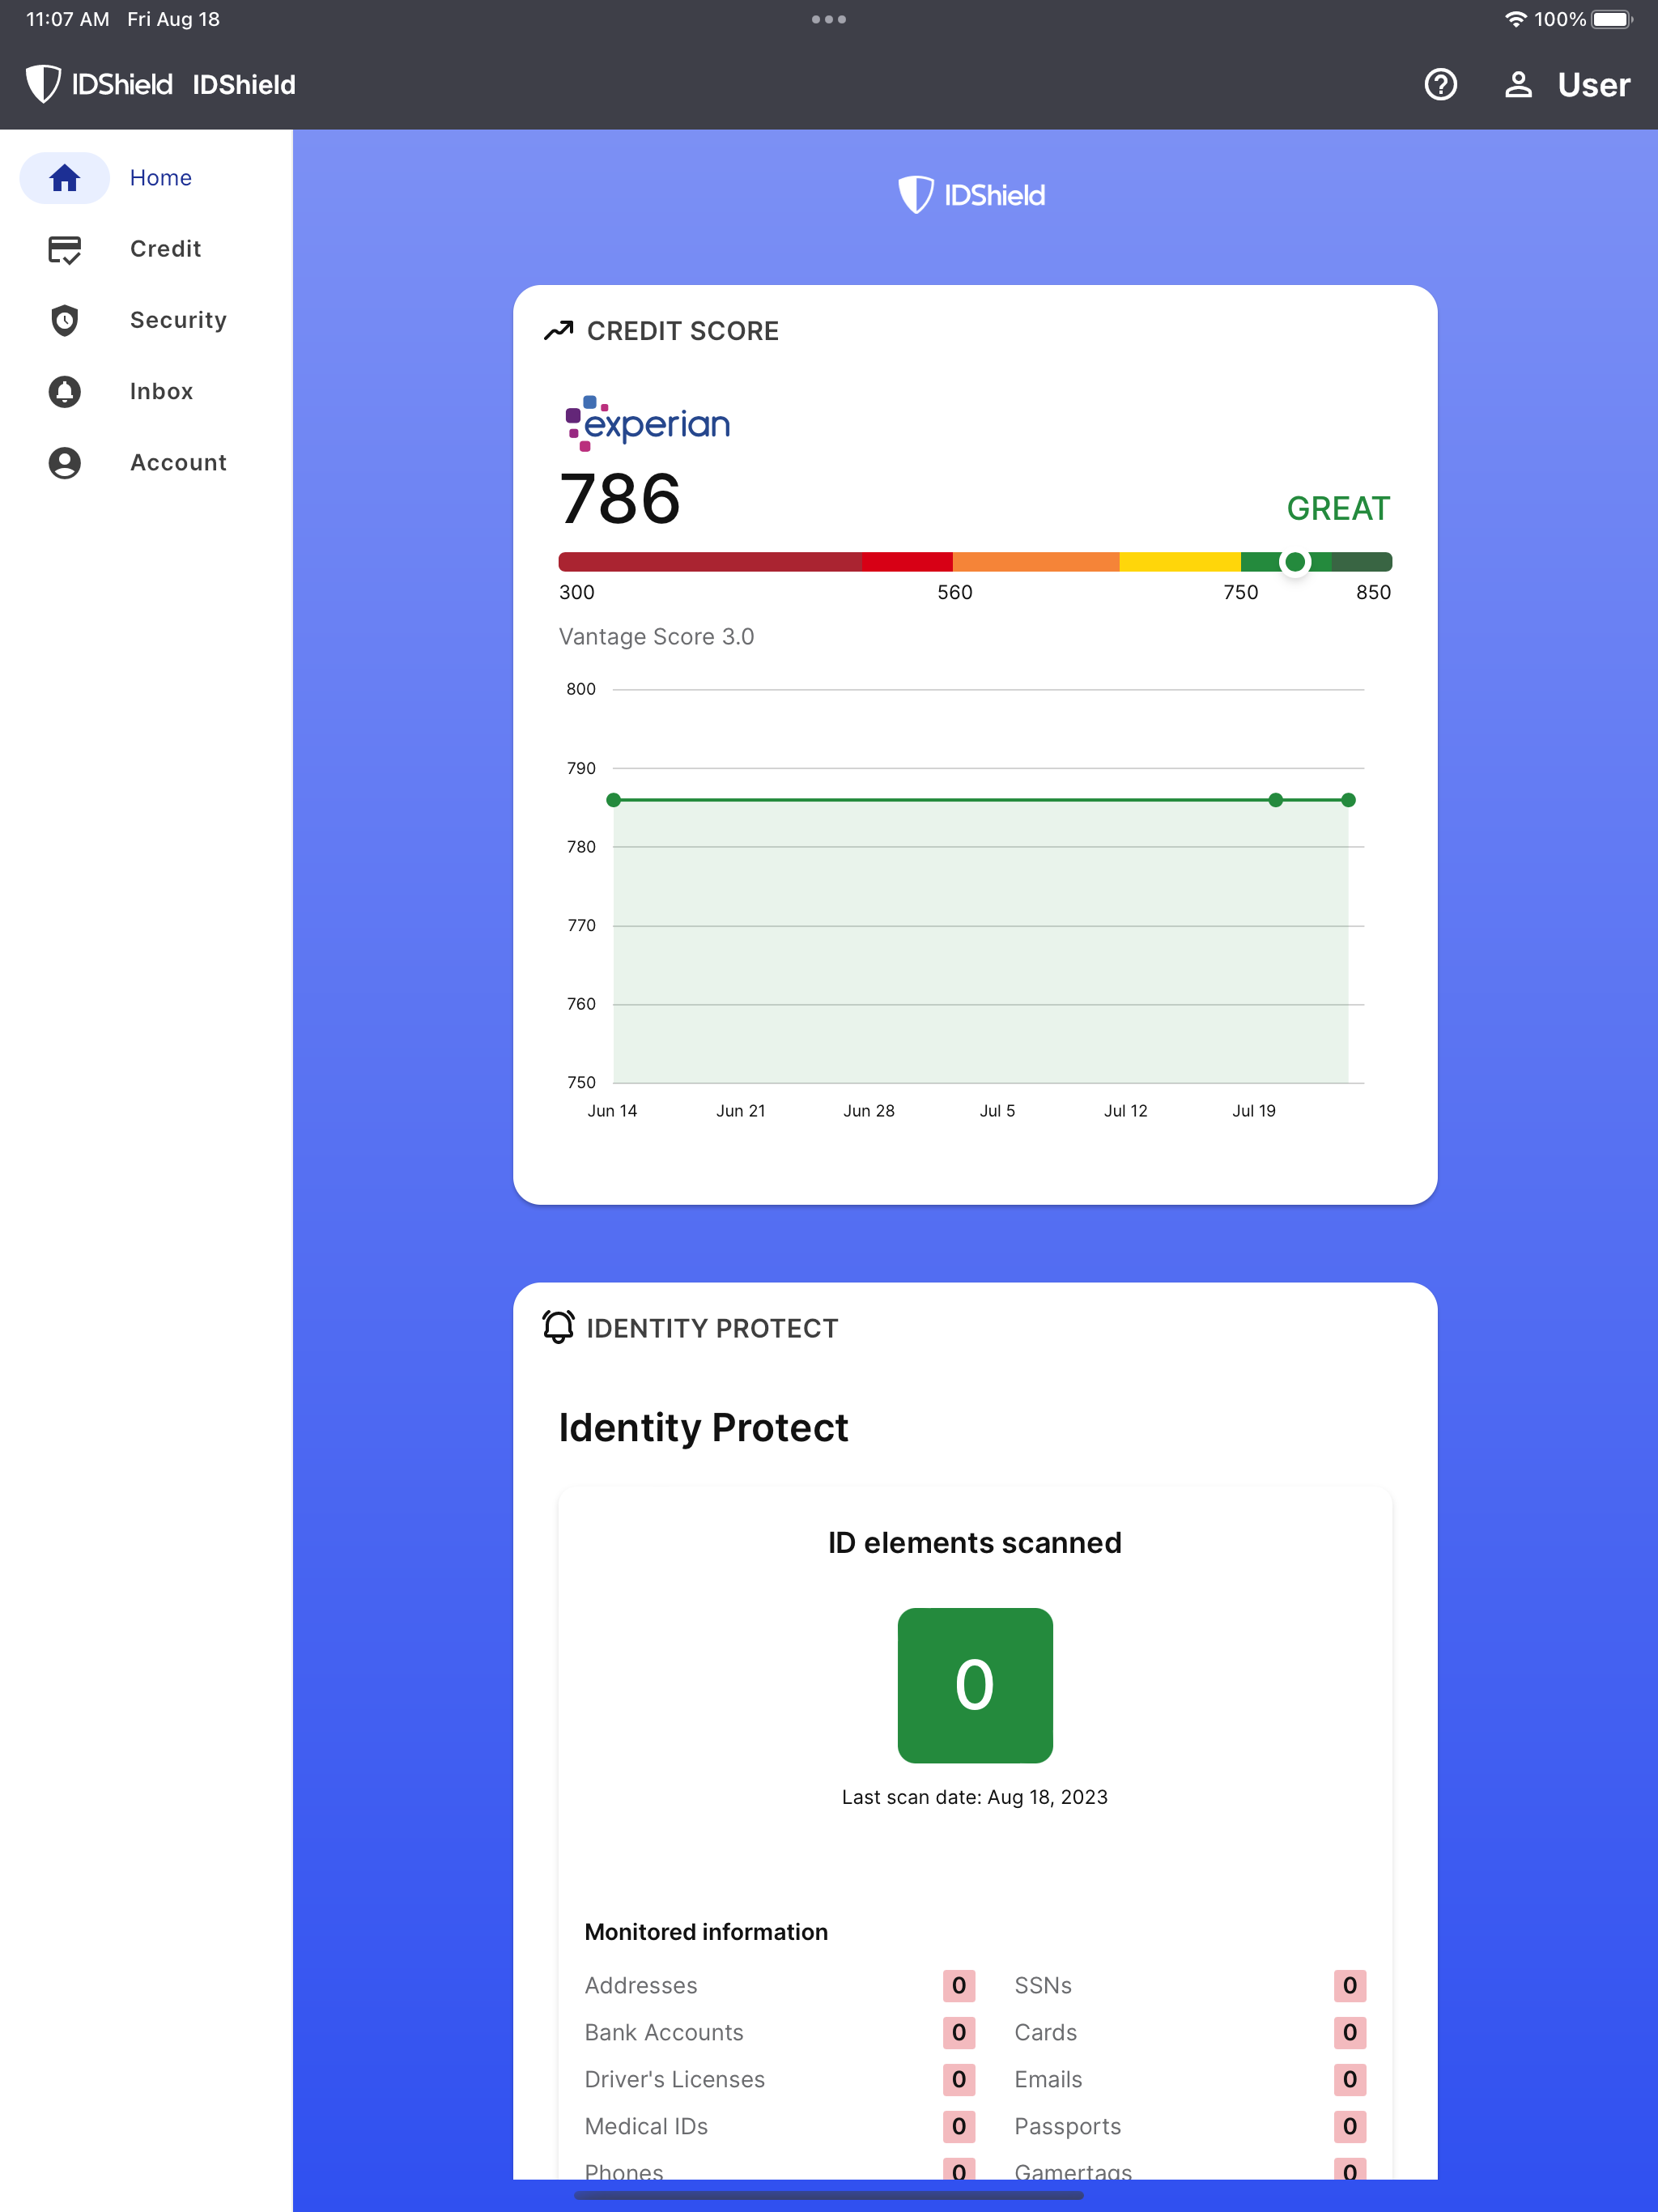Screen dimensions: 1658x2212
Task: Click the credit score gauge marker dot
Action: 1295,562
